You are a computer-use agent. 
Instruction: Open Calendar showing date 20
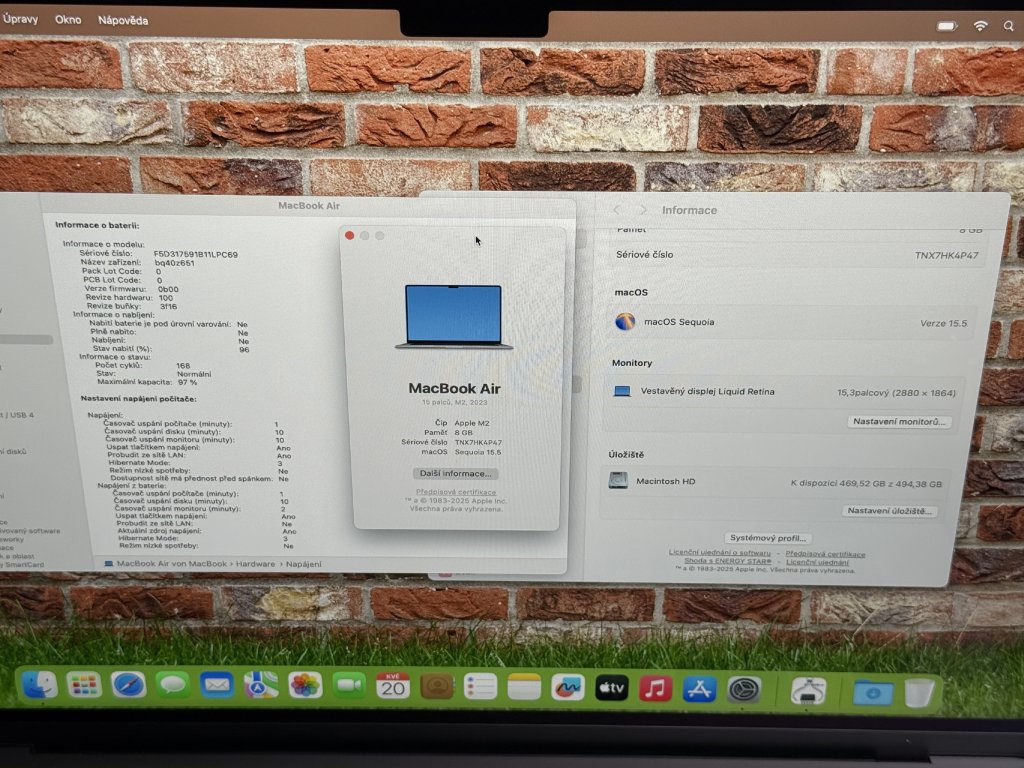[x=393, y=686]
